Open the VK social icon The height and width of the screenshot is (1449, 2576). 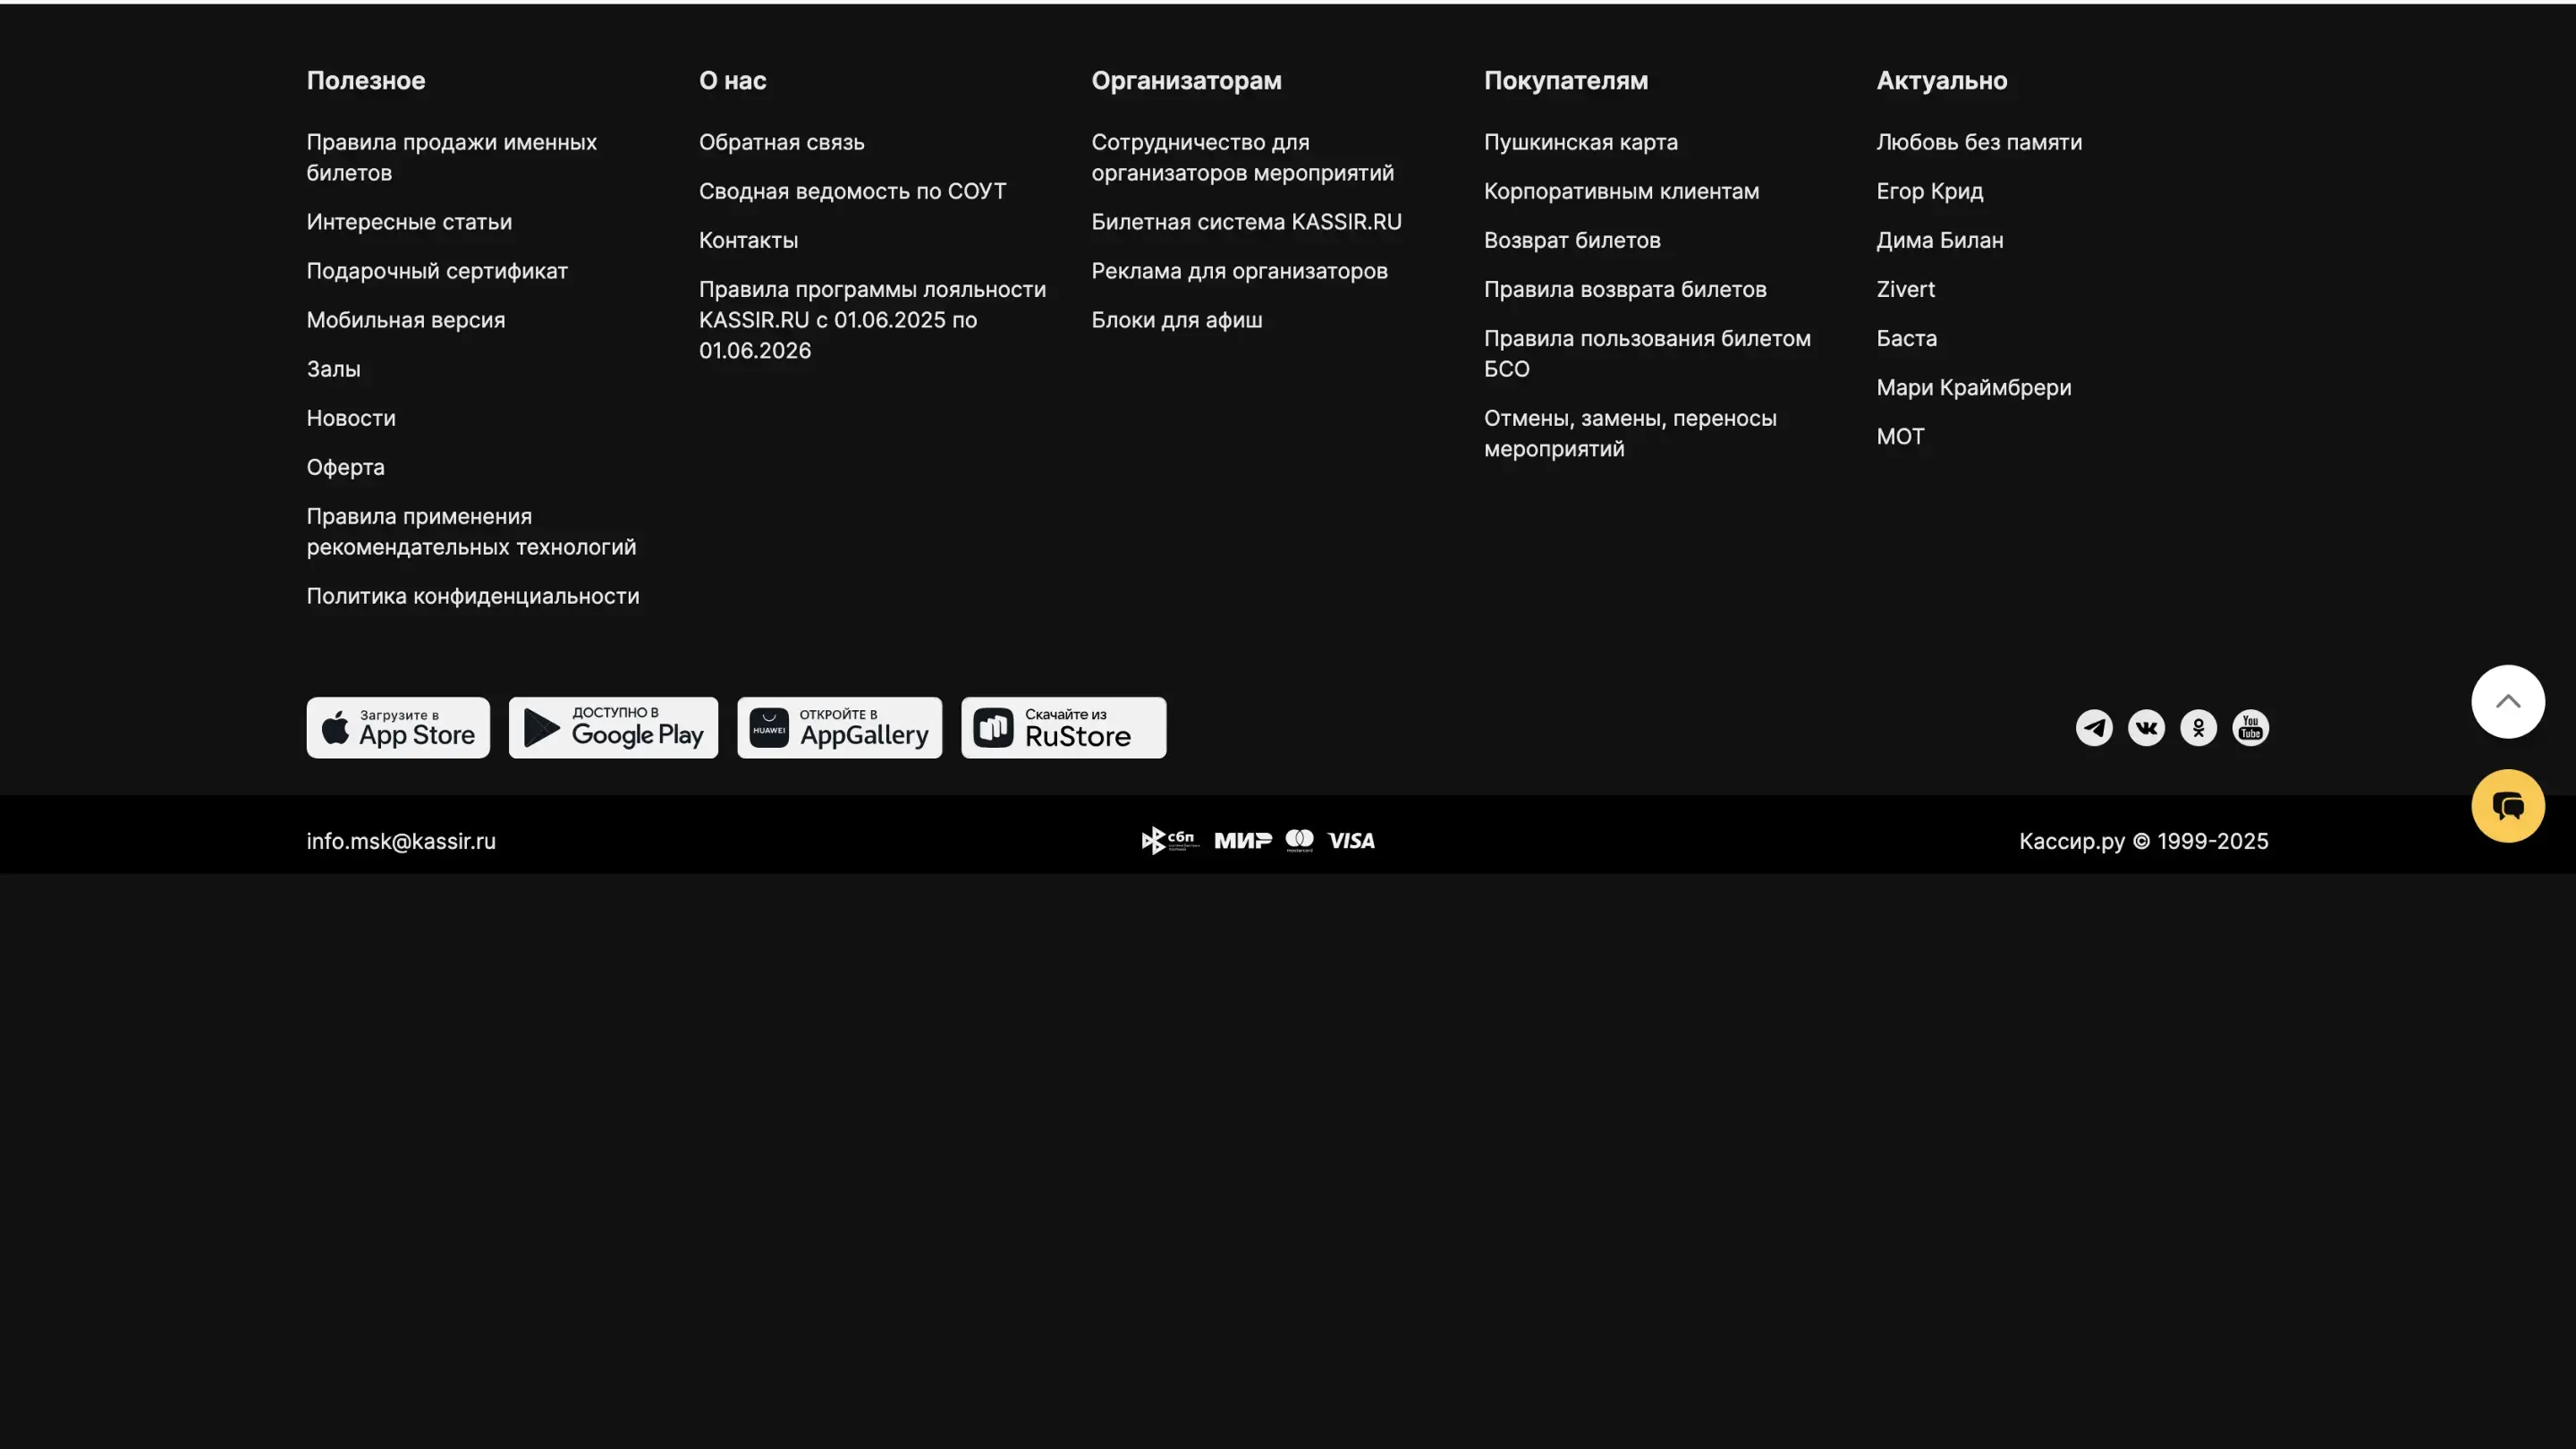click(x=2146, y=728)
